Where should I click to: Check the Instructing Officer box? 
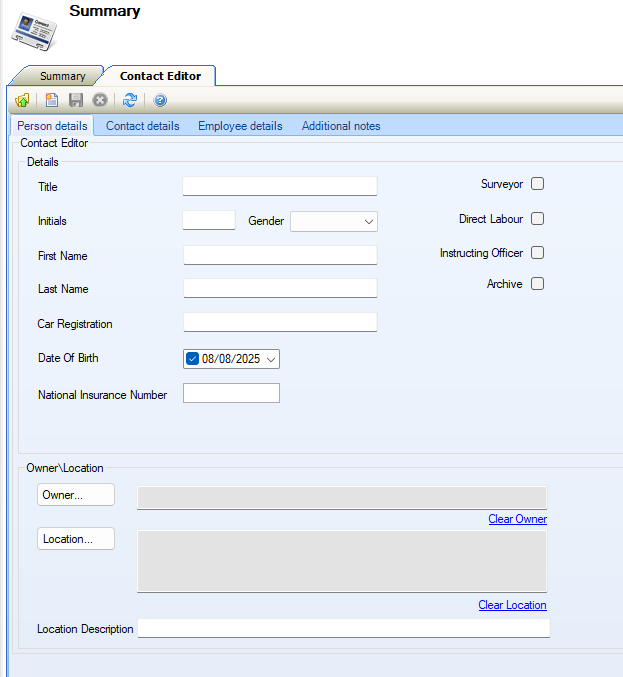pyautogui.click(x=538, y=253)
